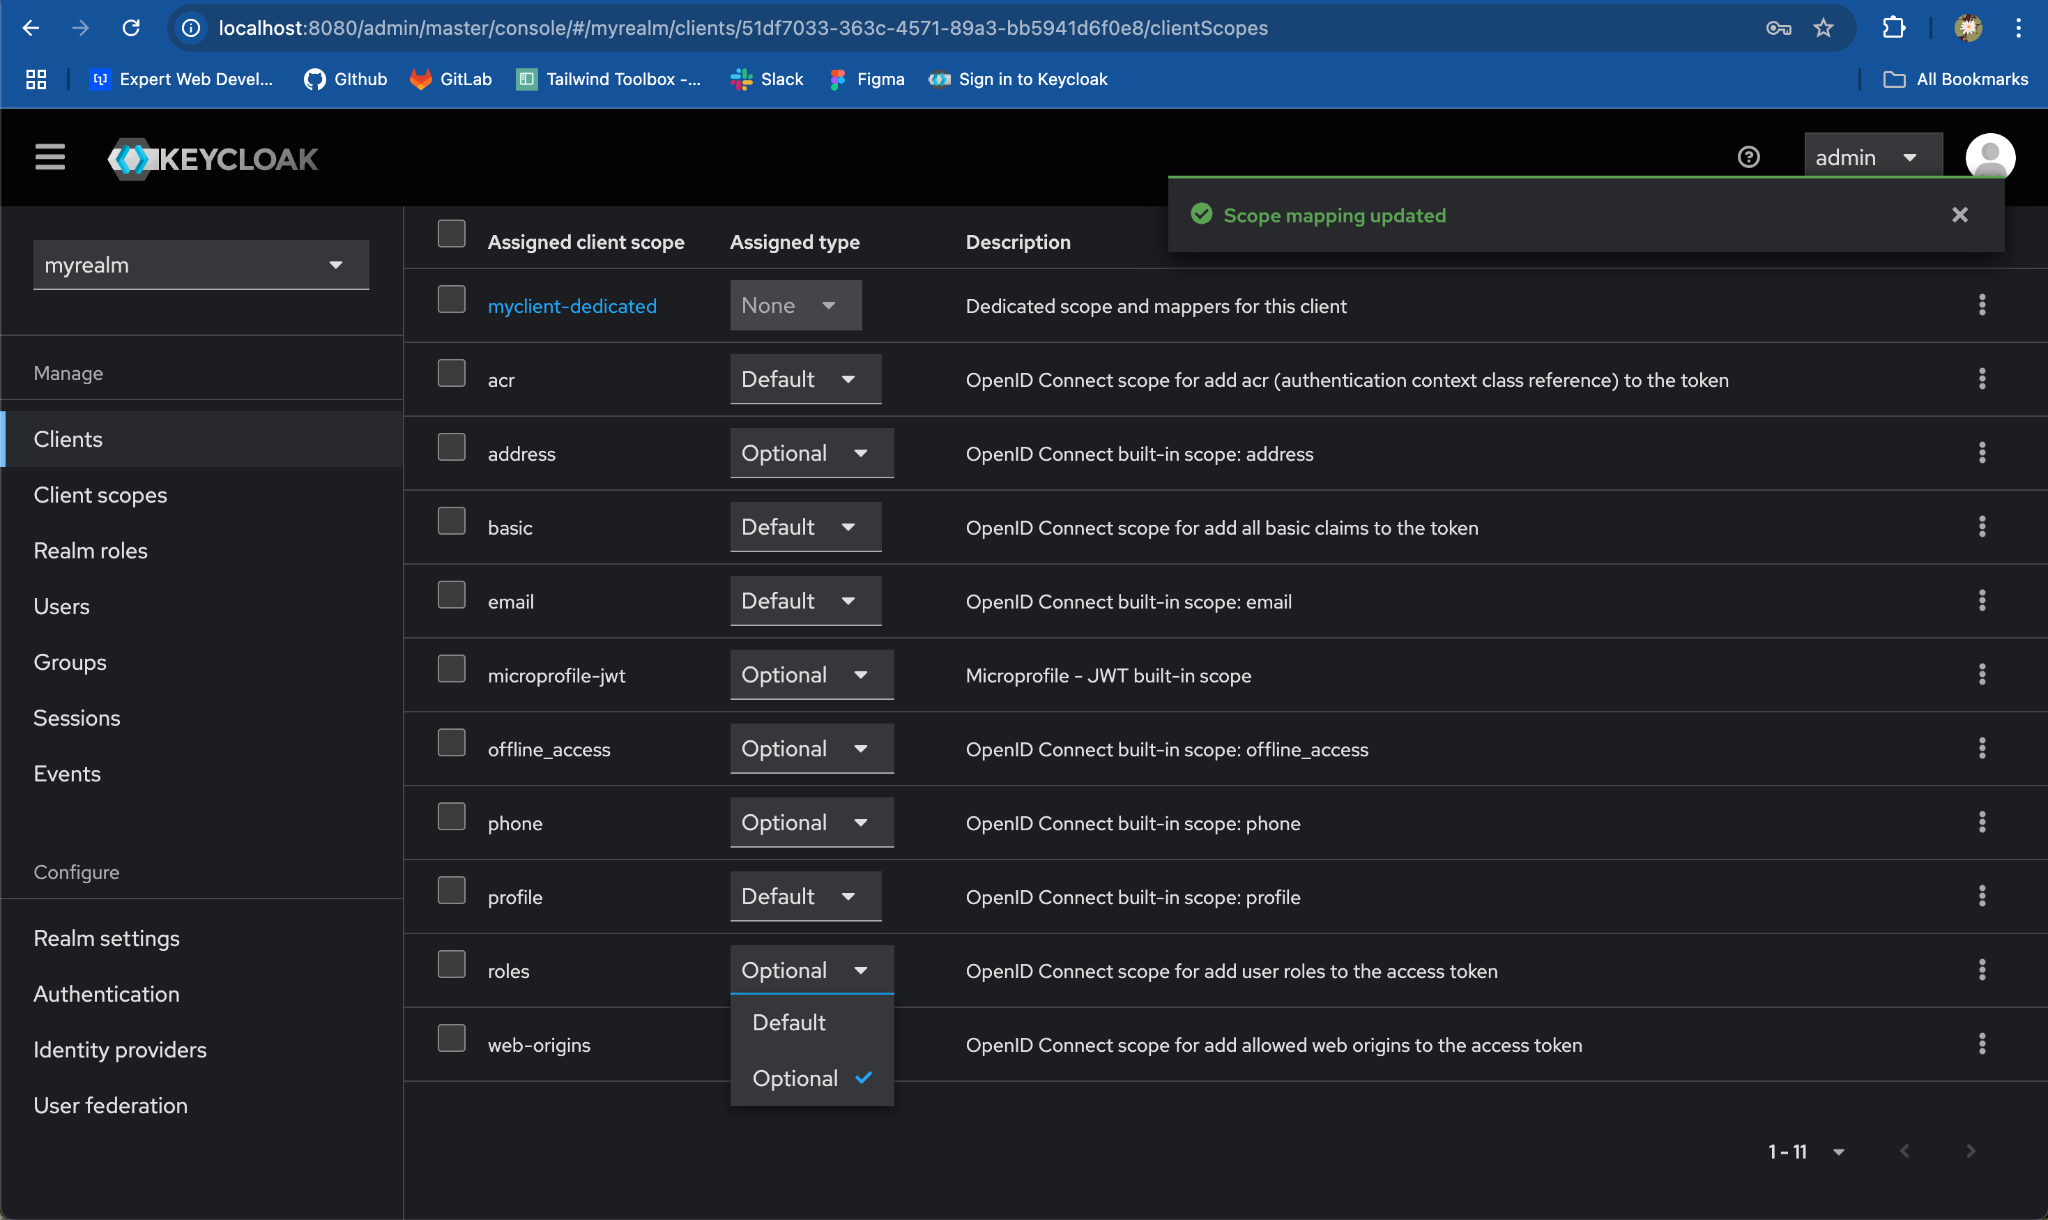Open kebab menu for roles row

coord(1981,970)
